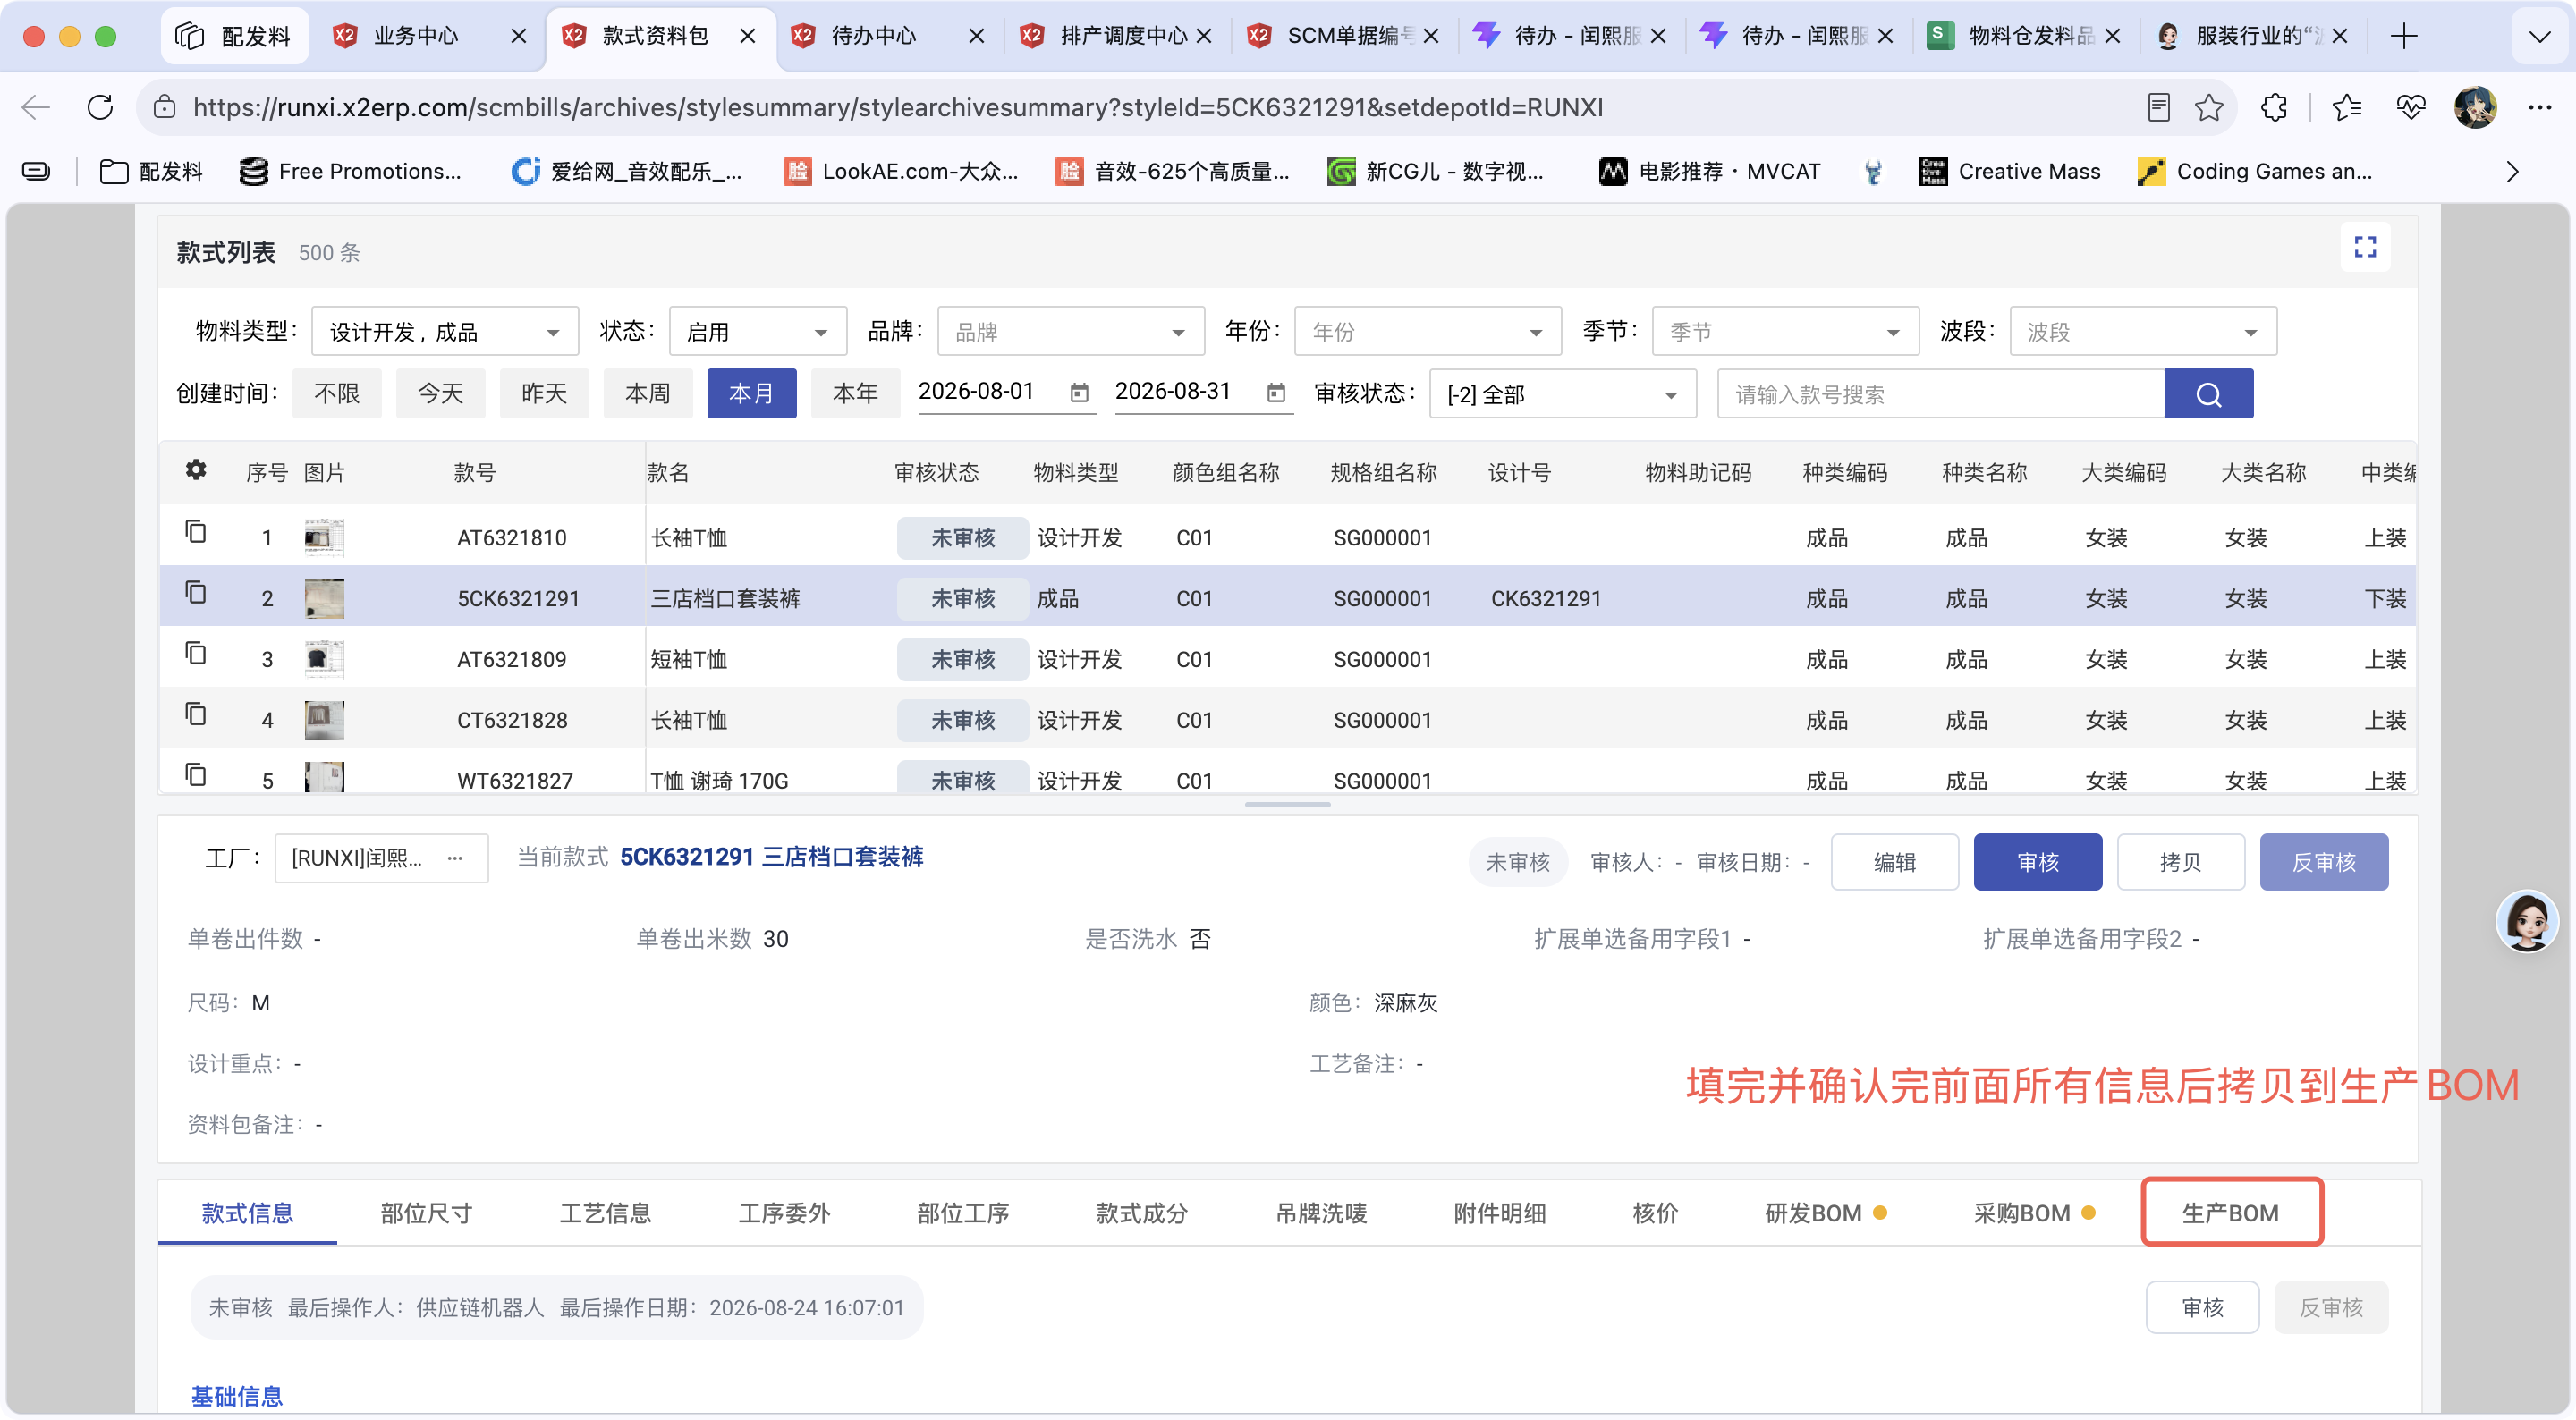
Task: Open the 工厂 [RUNXI] selector
Action: point(382,858)
